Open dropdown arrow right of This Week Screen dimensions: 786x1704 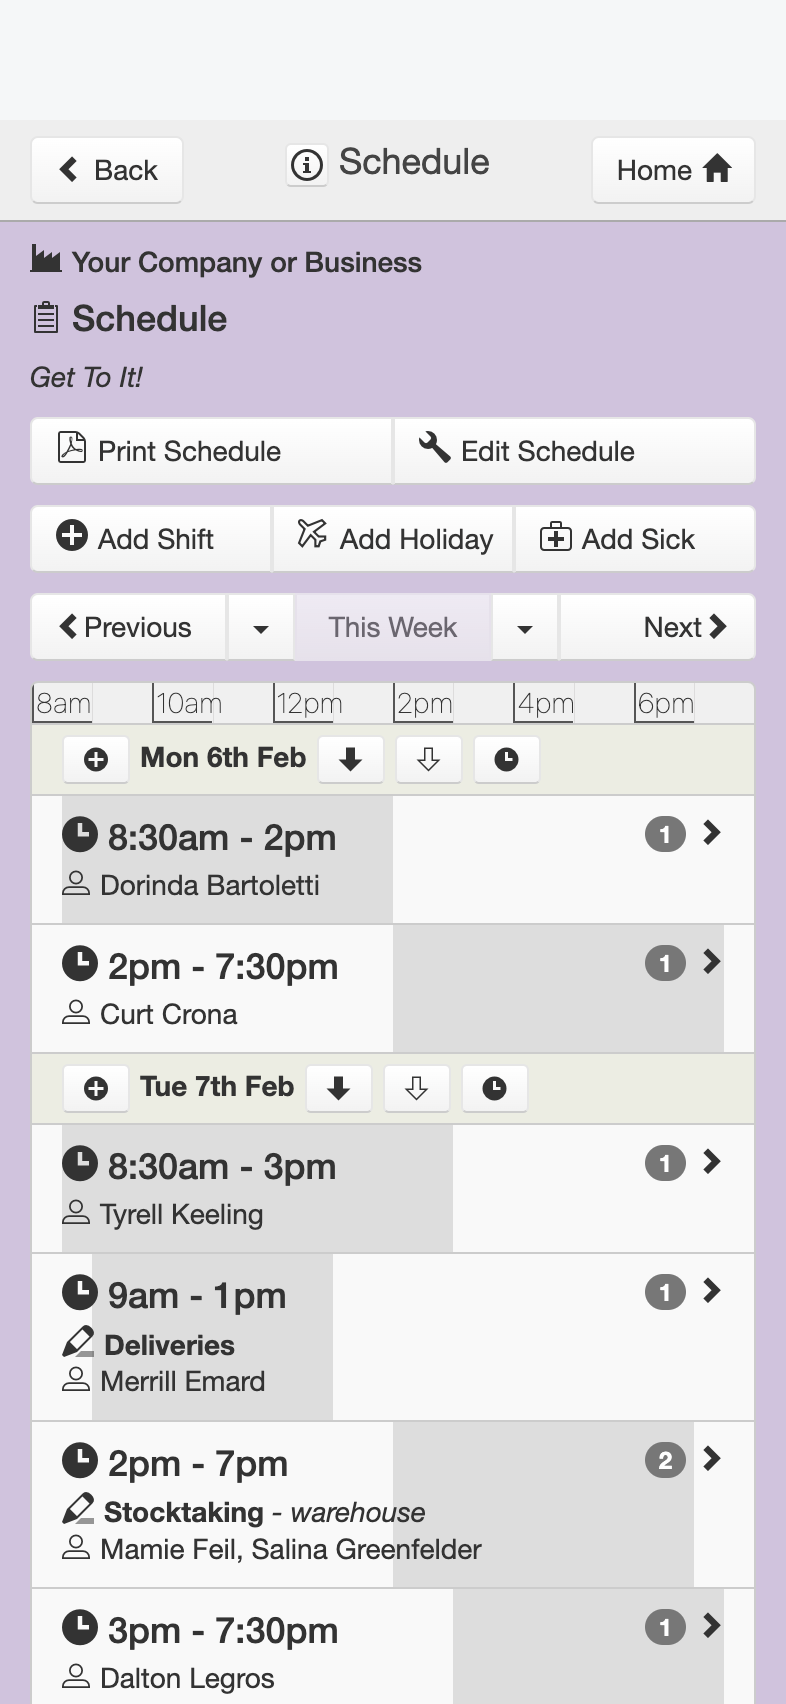[x=524, y=628]
